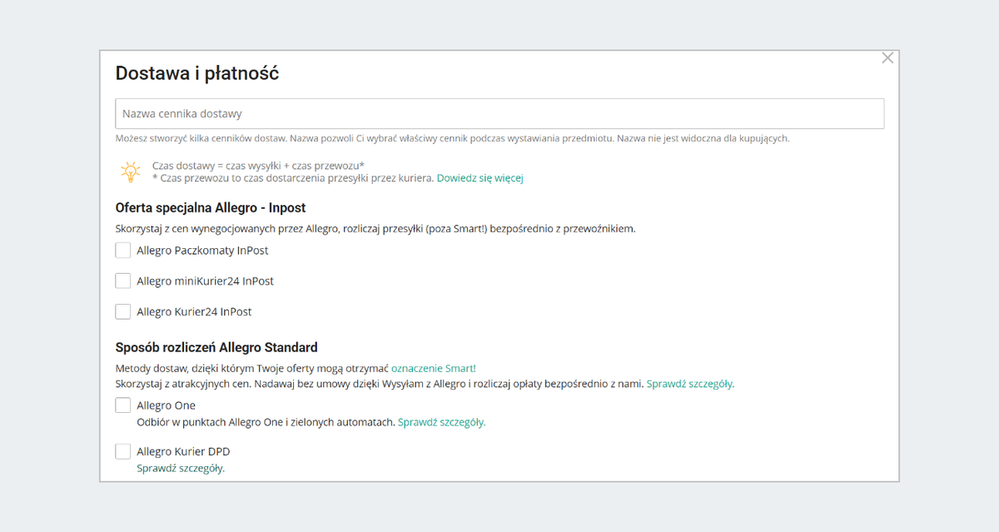This screenshot has height=532, width=999.
Task: Click the Dostawa i płatność heading
Action: 197,73
